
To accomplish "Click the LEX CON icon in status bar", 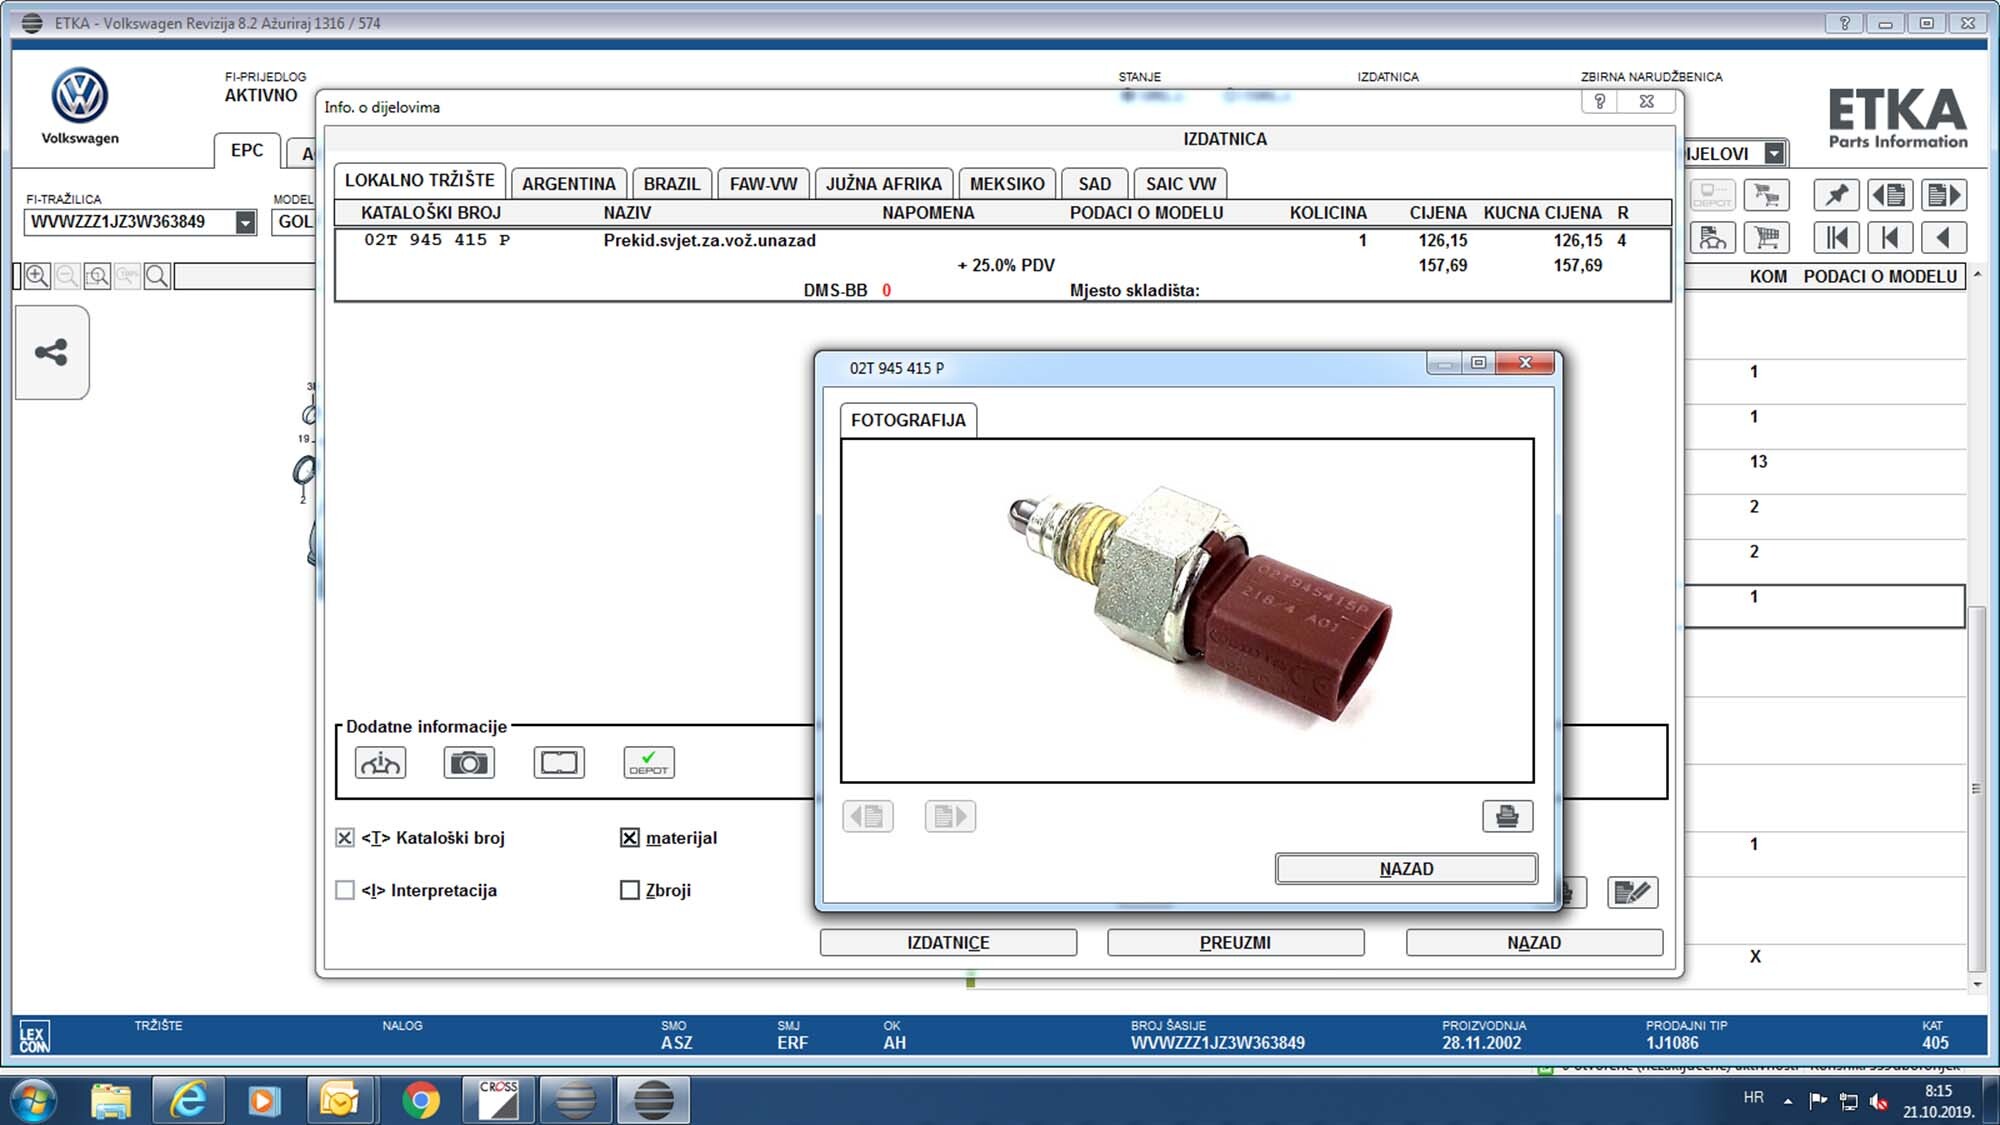I will coord(34,1036).
